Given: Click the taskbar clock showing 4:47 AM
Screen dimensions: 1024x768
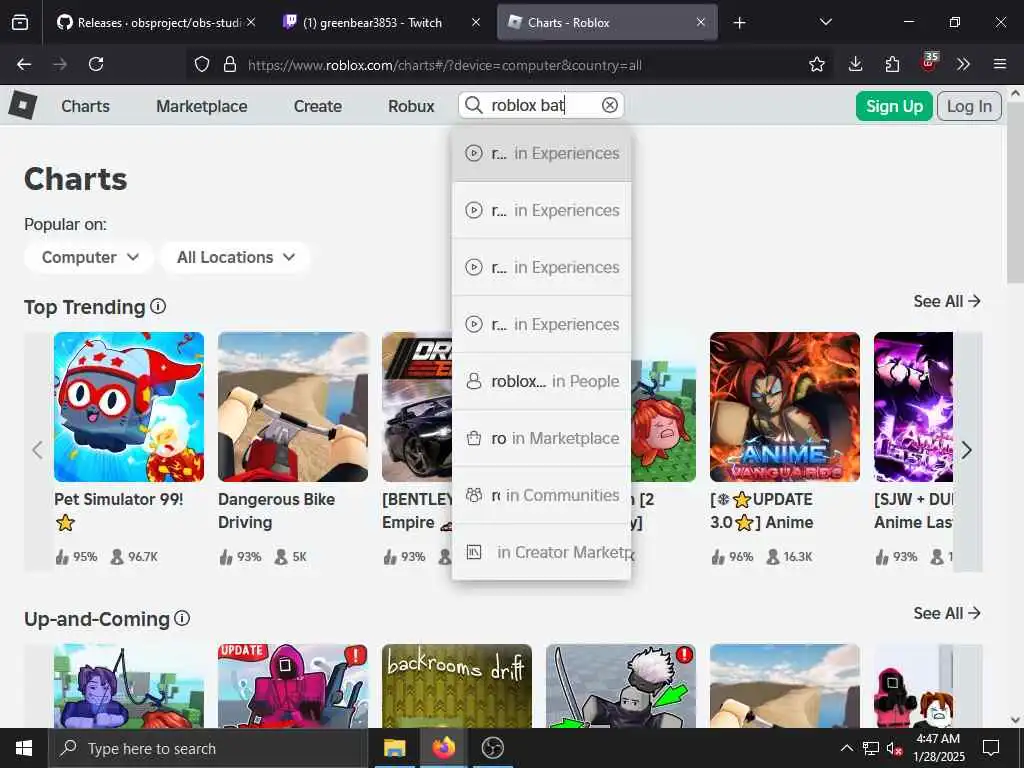Looking at the screenshot, I should pos(938,748).
